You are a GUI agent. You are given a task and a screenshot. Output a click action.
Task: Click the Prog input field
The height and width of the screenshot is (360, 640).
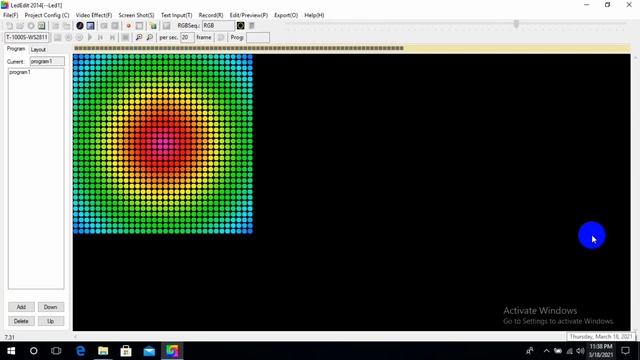point(258,38)
